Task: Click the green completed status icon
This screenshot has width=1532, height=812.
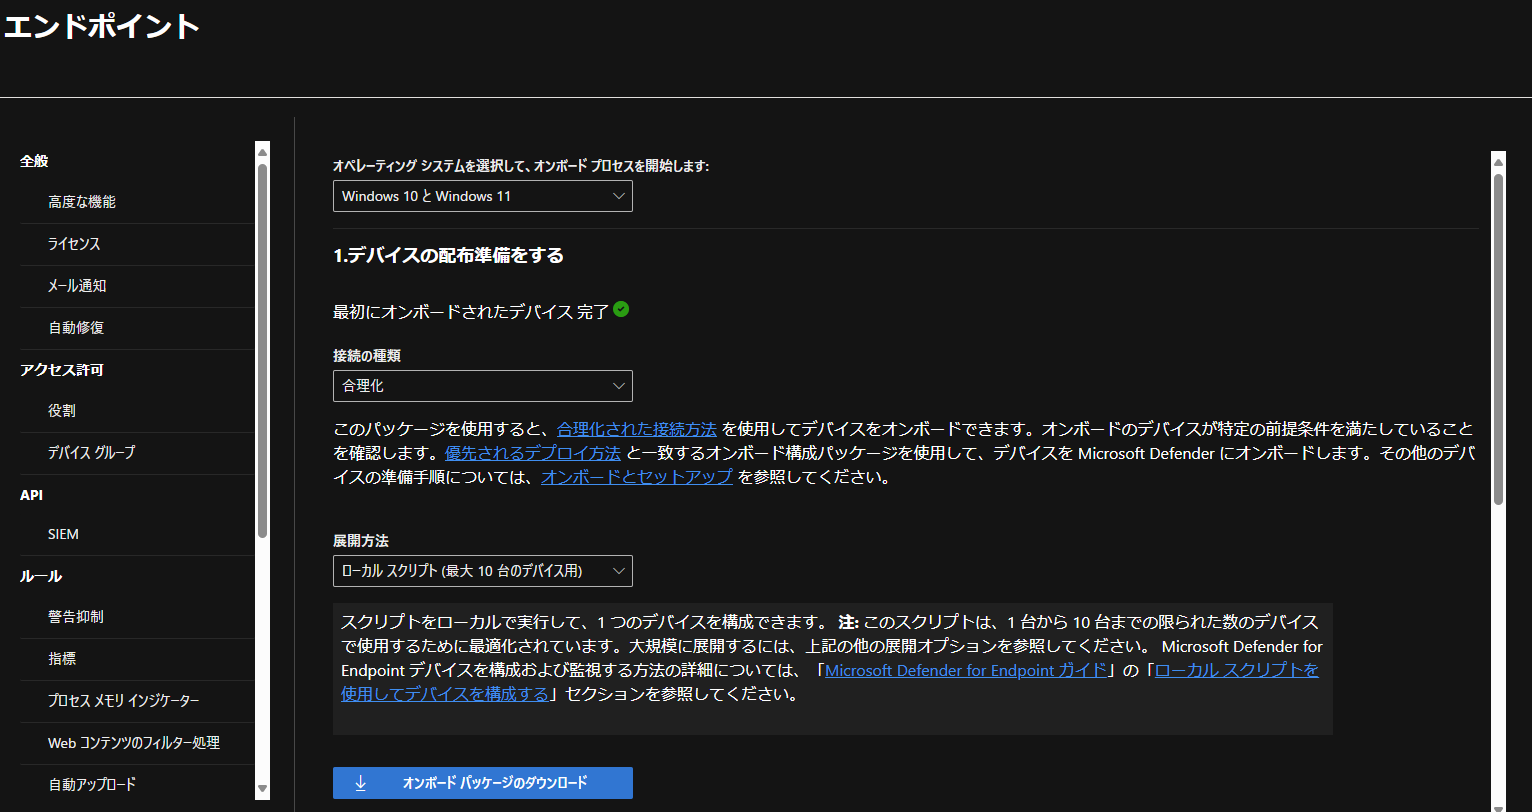Action: point(621,310)
